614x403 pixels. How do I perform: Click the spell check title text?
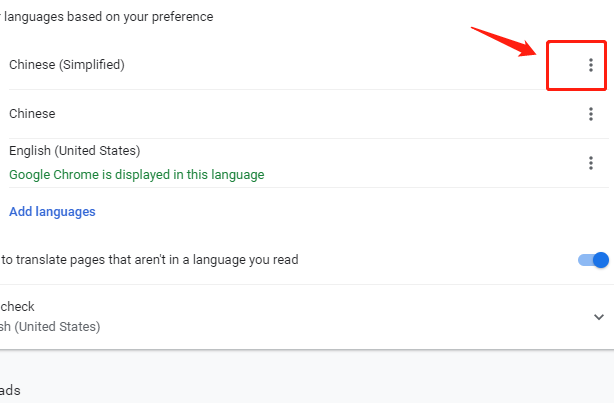18,307
